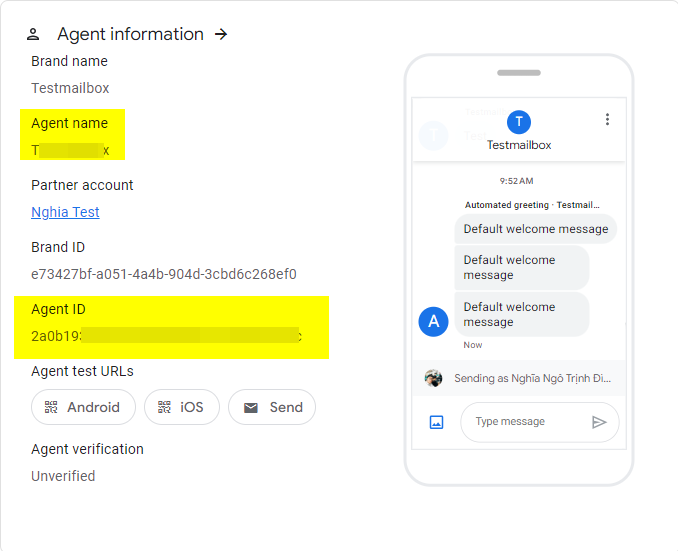Open the Nghia Test partner account link

pos(65,212)
